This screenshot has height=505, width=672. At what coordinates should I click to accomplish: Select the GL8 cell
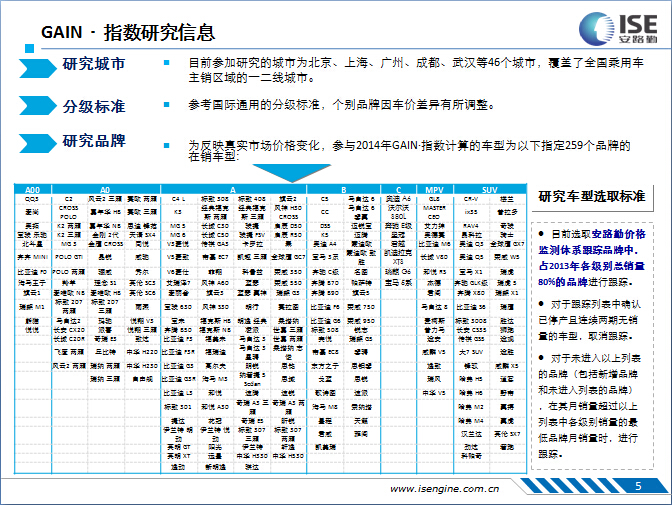point(434,199)
